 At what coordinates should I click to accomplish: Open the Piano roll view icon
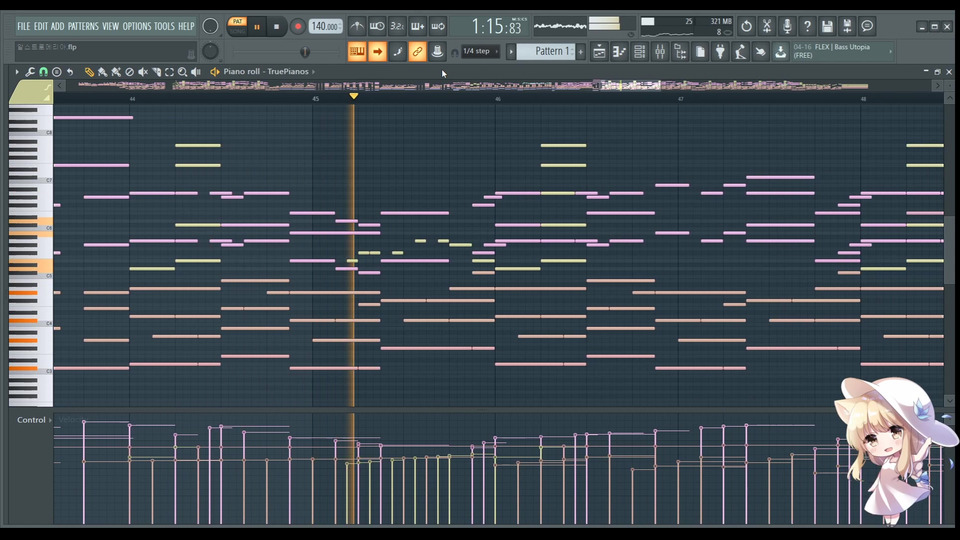click(x=620, y=52)
